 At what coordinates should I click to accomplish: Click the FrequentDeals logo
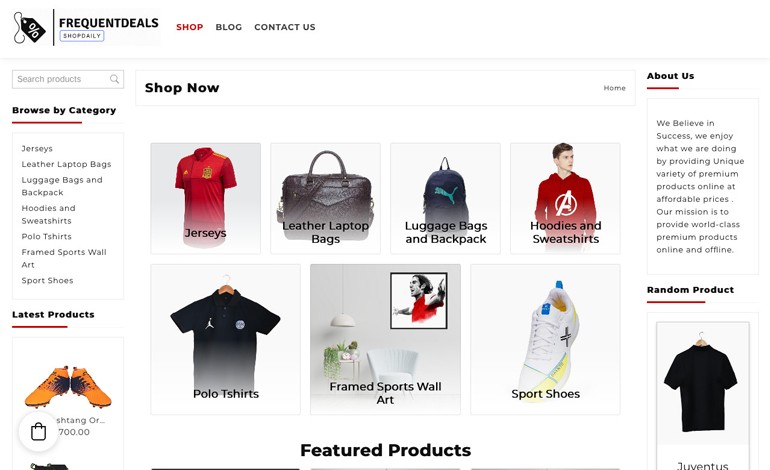click(x=86, y=28)
